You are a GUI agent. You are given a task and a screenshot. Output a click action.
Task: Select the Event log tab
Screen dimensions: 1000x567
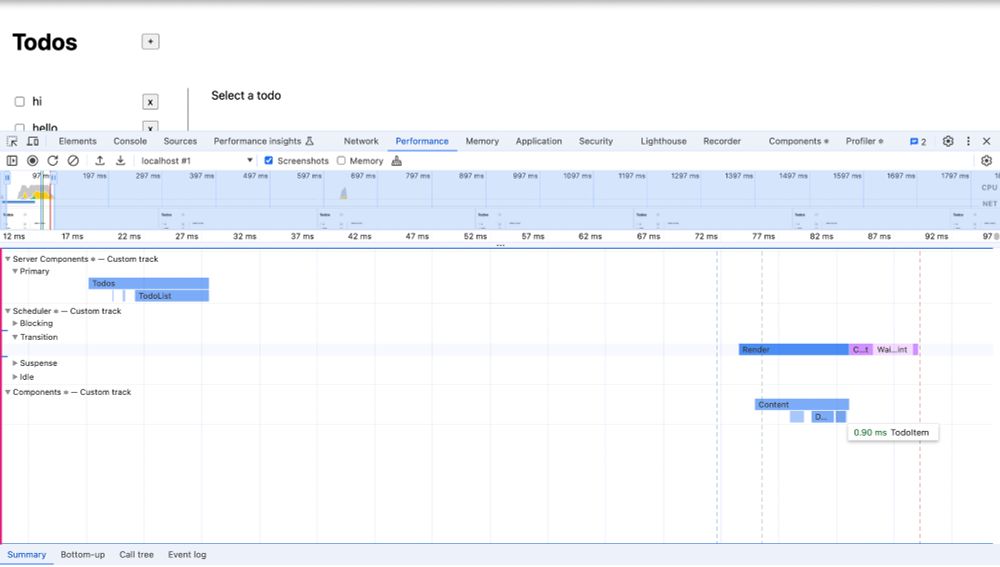coord(187,555)
